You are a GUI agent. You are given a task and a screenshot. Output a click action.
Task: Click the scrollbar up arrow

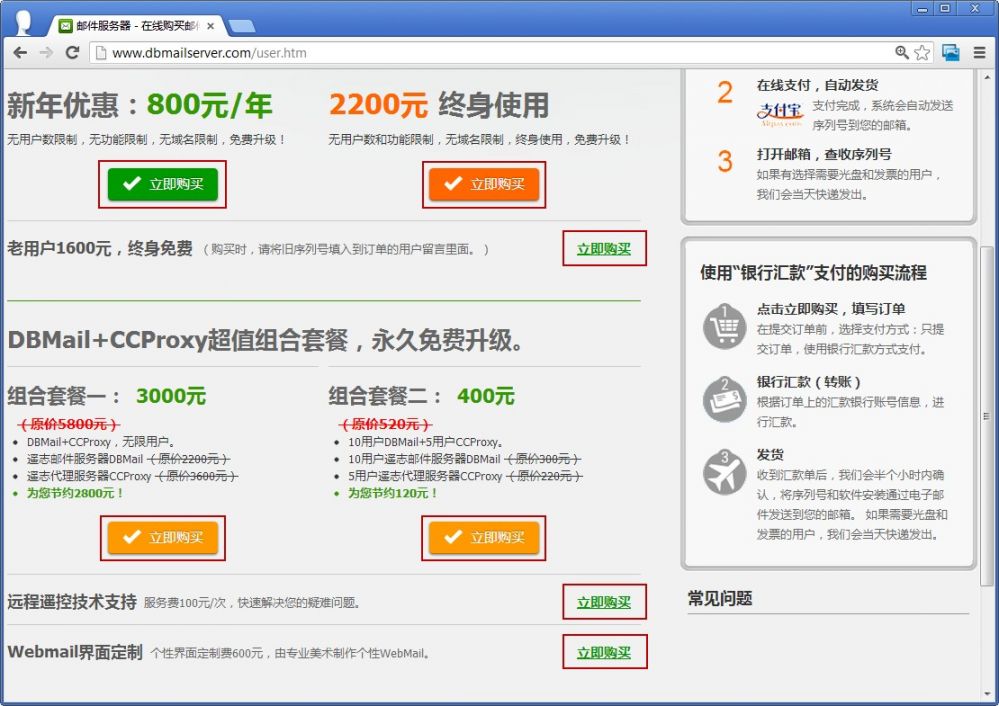click(x=986, y=76)
